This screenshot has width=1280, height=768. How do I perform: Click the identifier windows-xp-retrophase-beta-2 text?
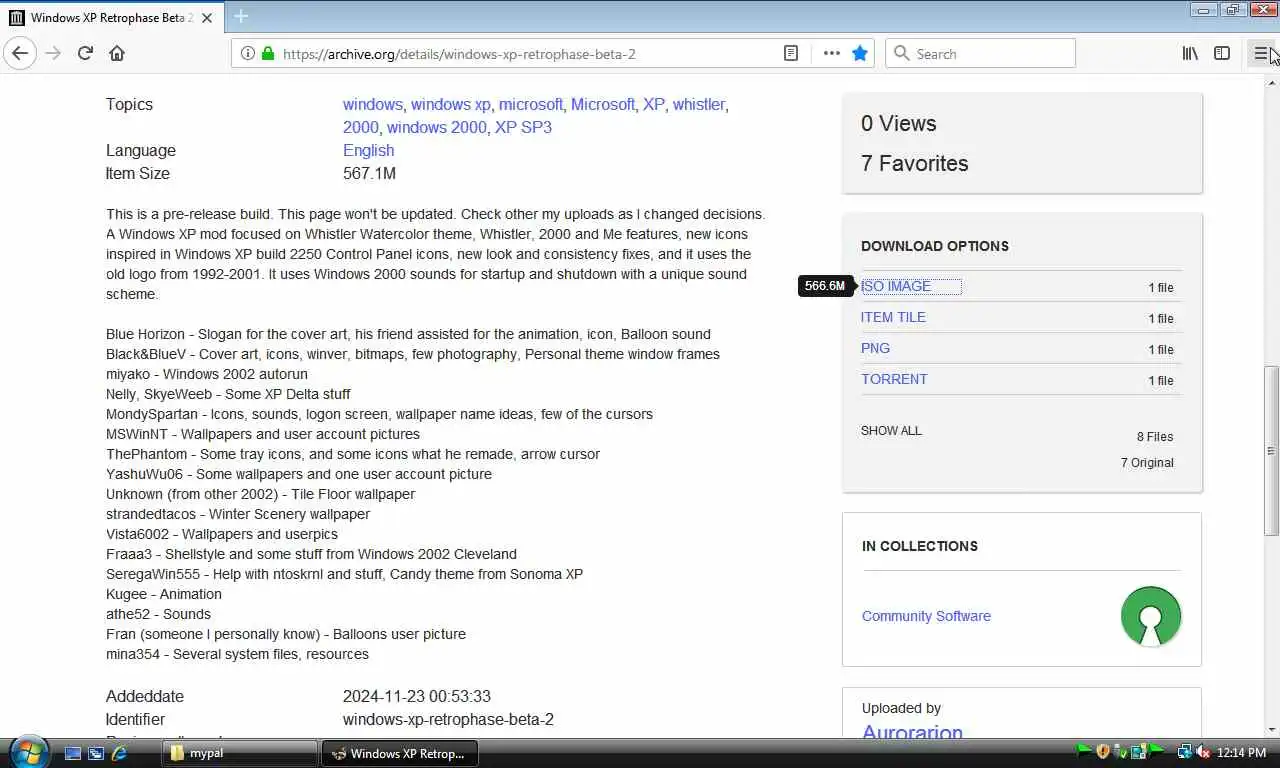point(448,719)
